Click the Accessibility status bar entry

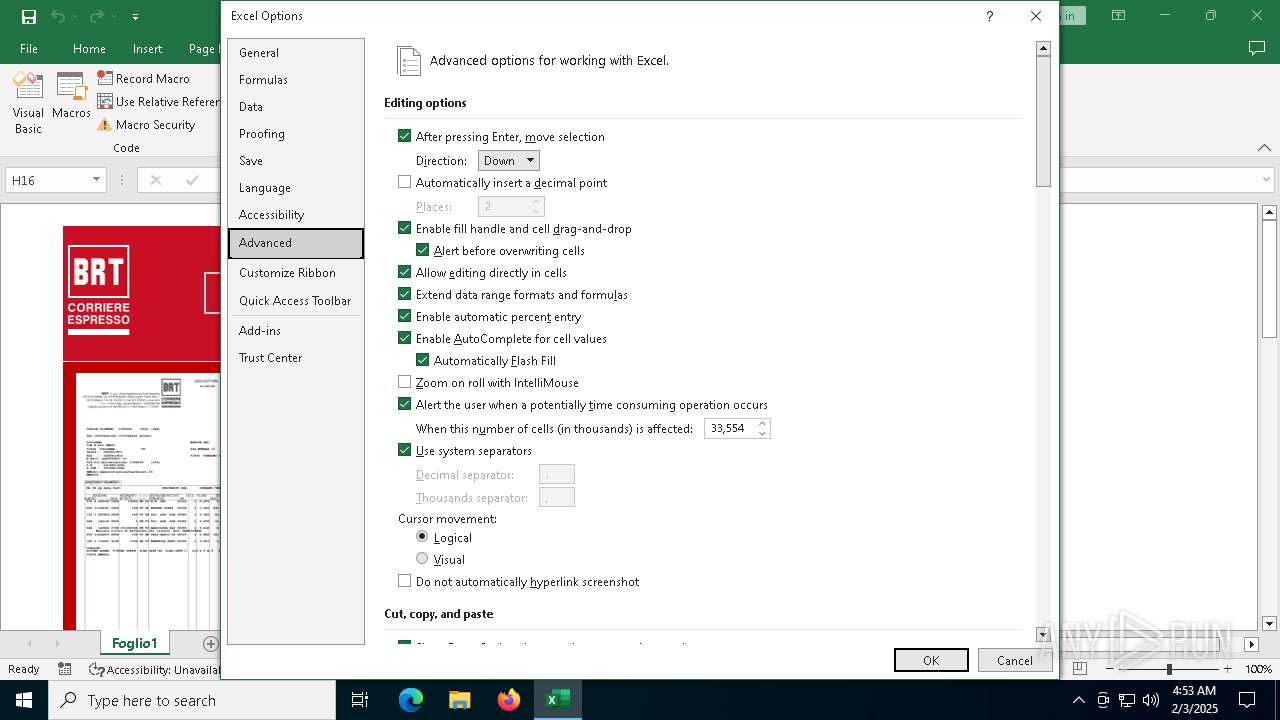pos(154,669)
